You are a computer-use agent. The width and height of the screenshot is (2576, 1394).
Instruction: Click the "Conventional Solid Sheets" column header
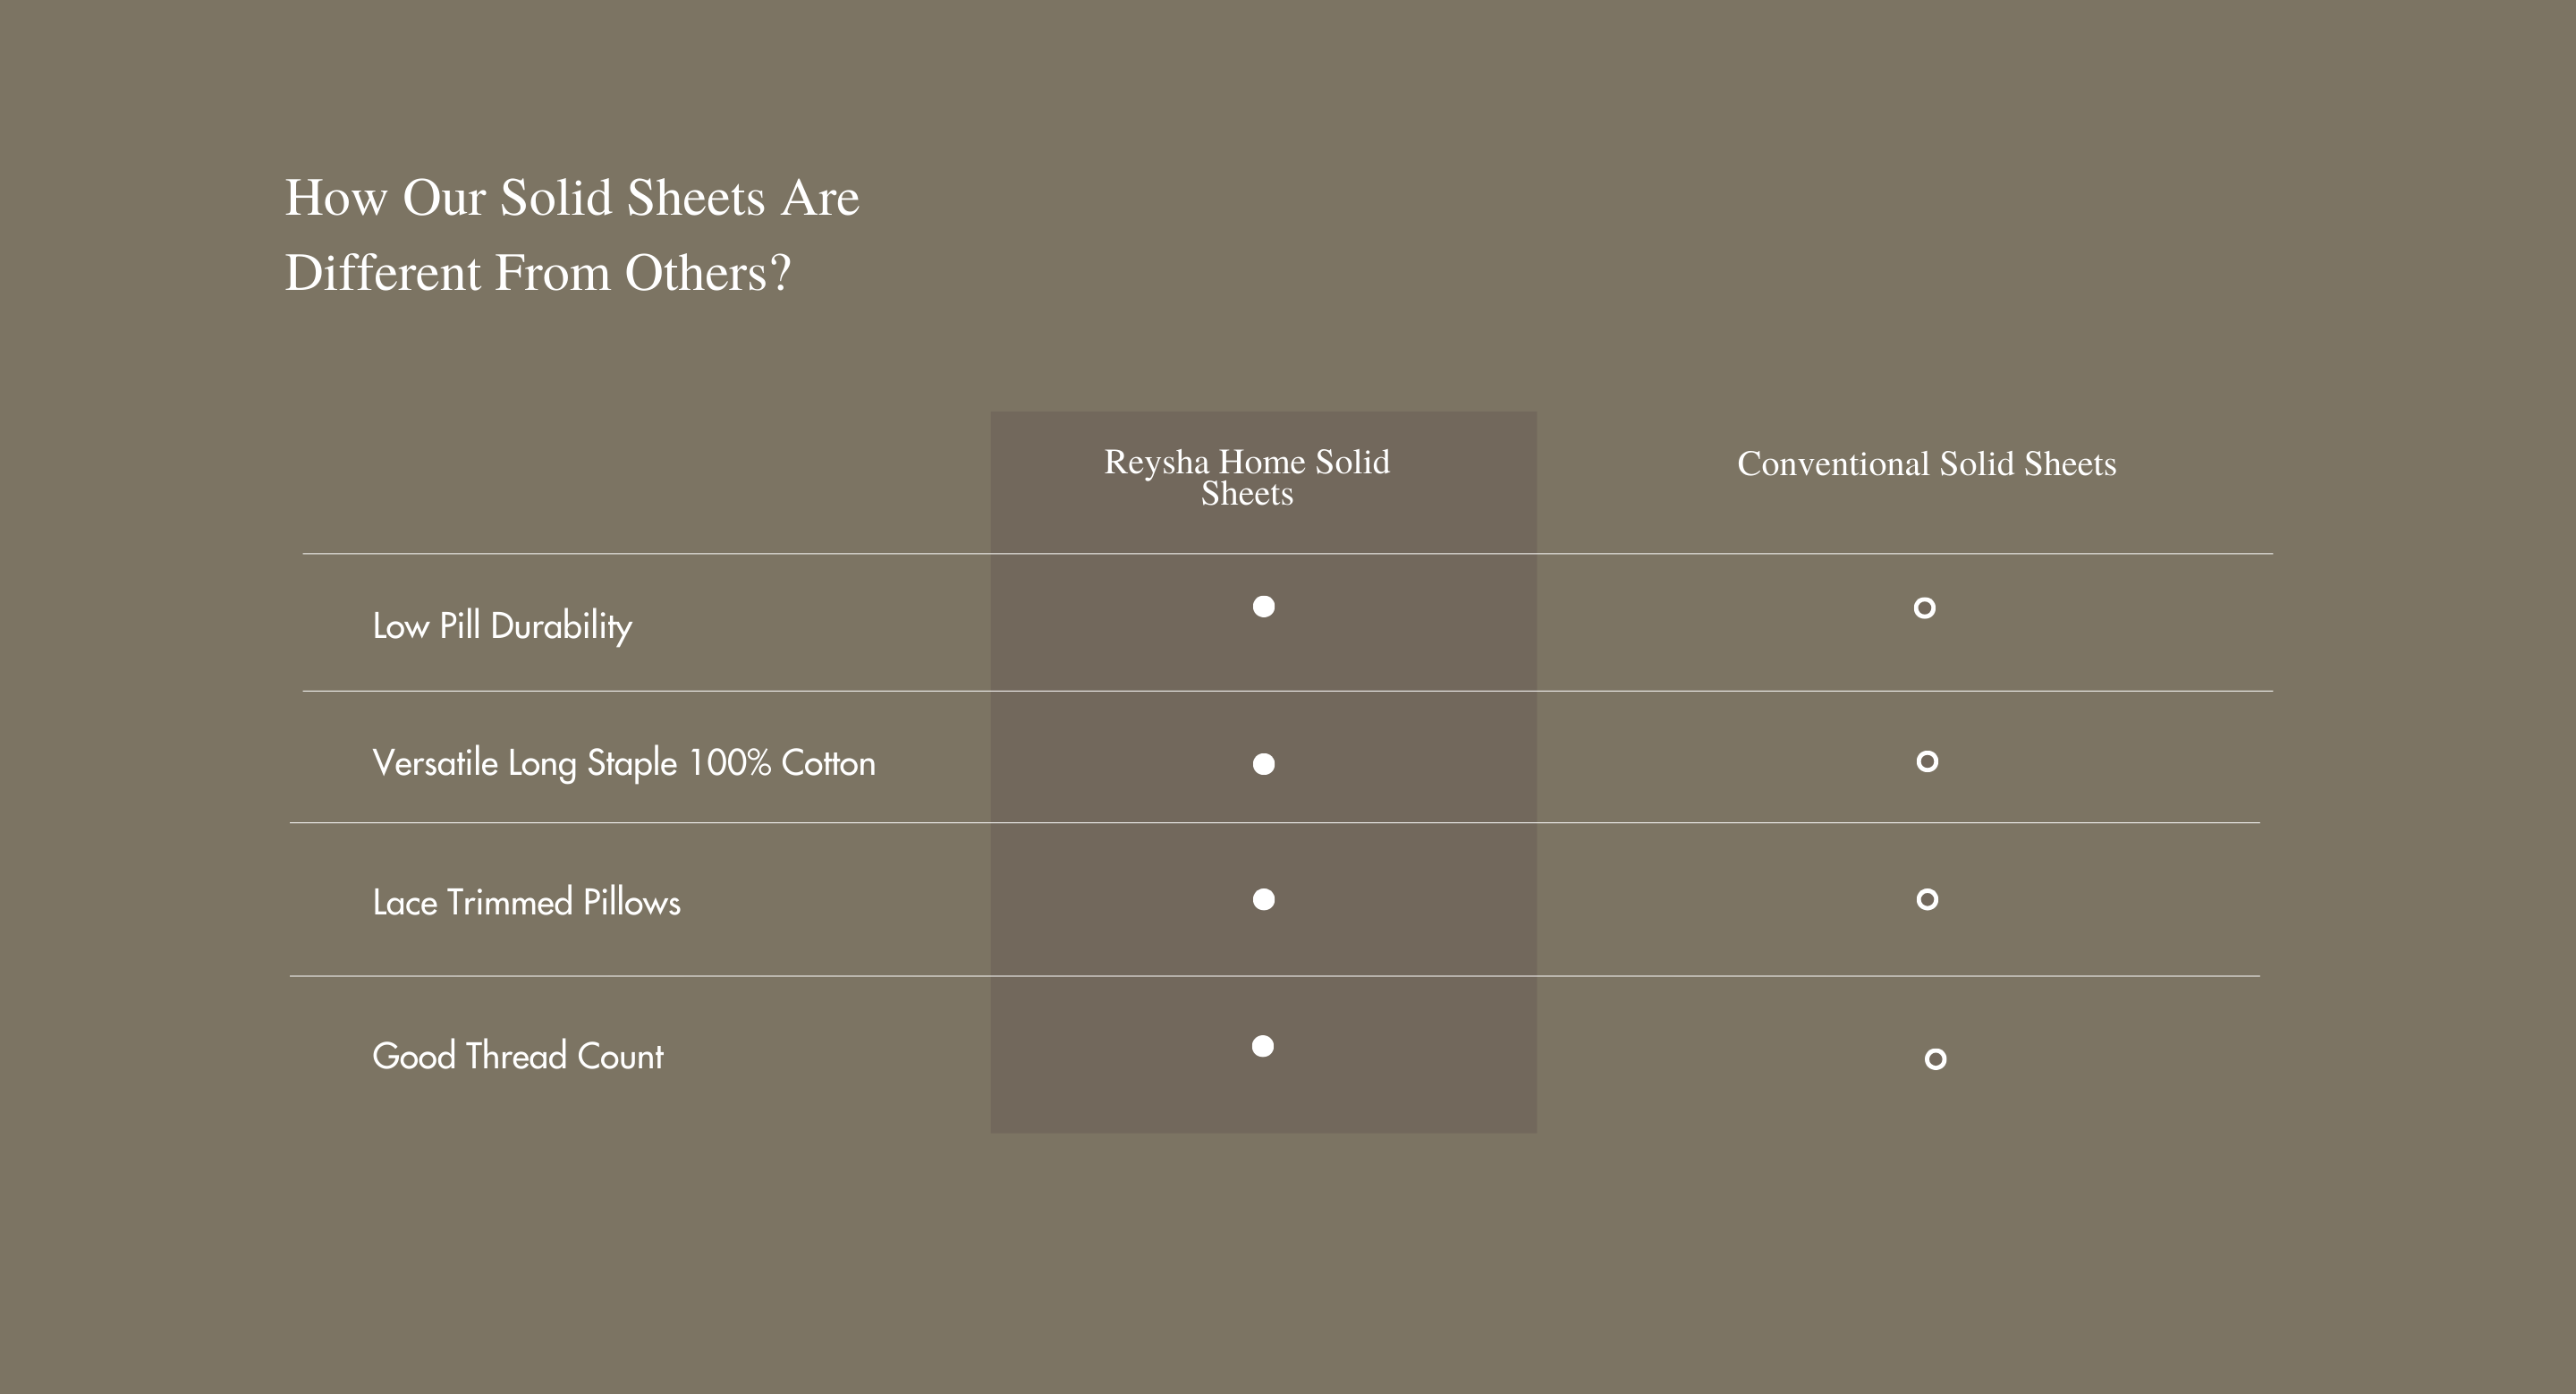pyautogui.click(x=1926, y=464)
